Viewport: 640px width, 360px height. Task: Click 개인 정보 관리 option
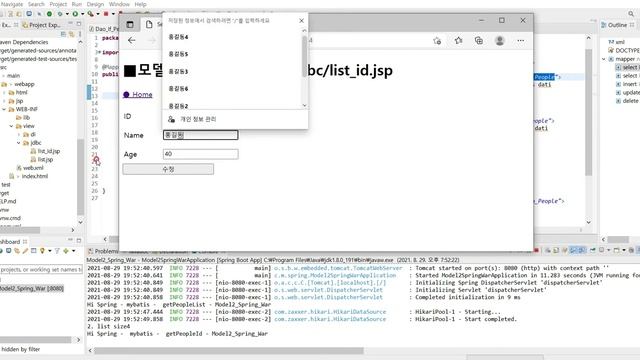tap(235, 119)
